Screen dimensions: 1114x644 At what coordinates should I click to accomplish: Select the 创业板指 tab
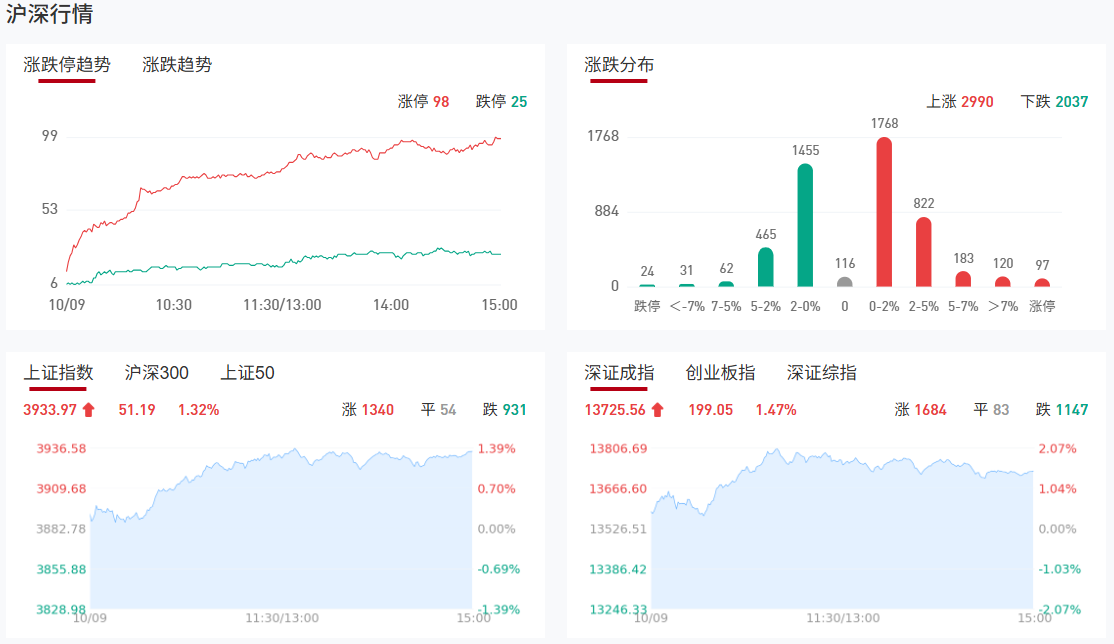tap(720, 373)
